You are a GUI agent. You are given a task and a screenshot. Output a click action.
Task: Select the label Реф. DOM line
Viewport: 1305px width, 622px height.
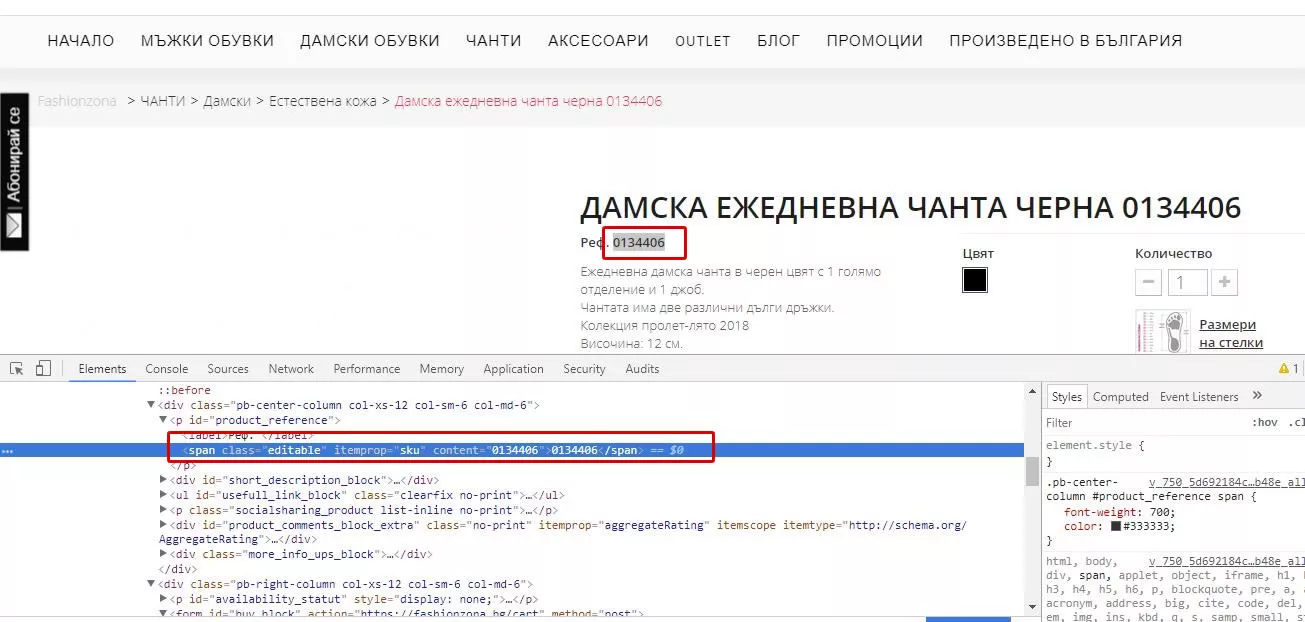pyautogui.click(x=250, y=435)
